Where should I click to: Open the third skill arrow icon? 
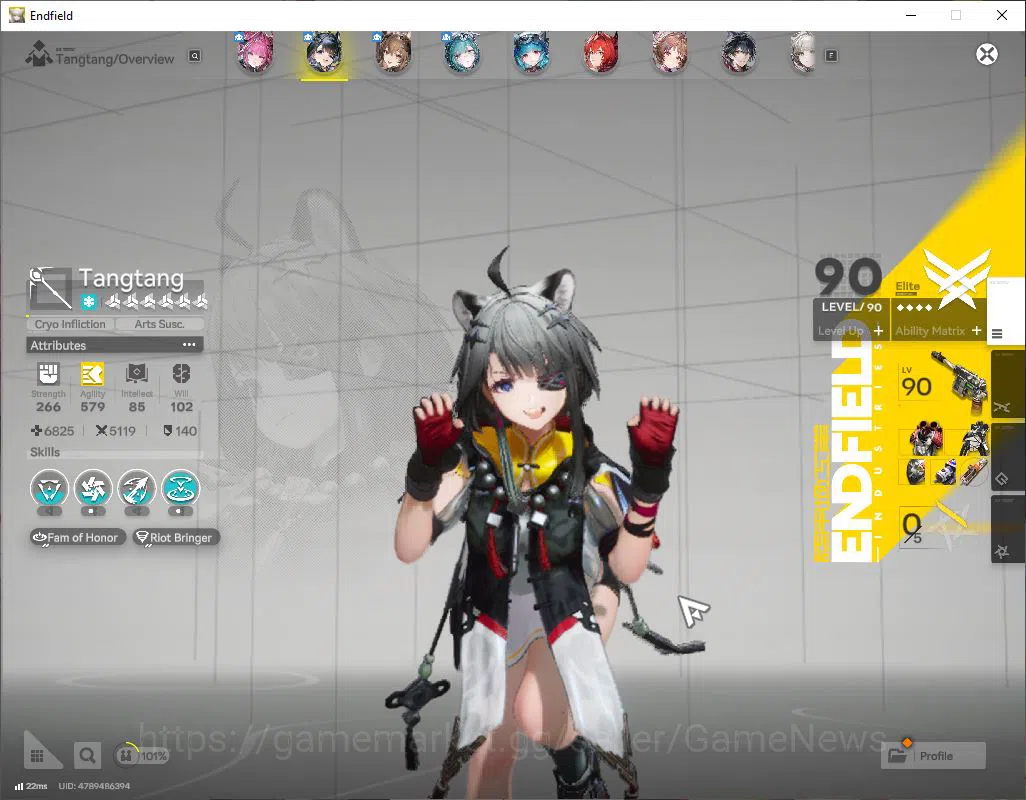click(137, 489)
